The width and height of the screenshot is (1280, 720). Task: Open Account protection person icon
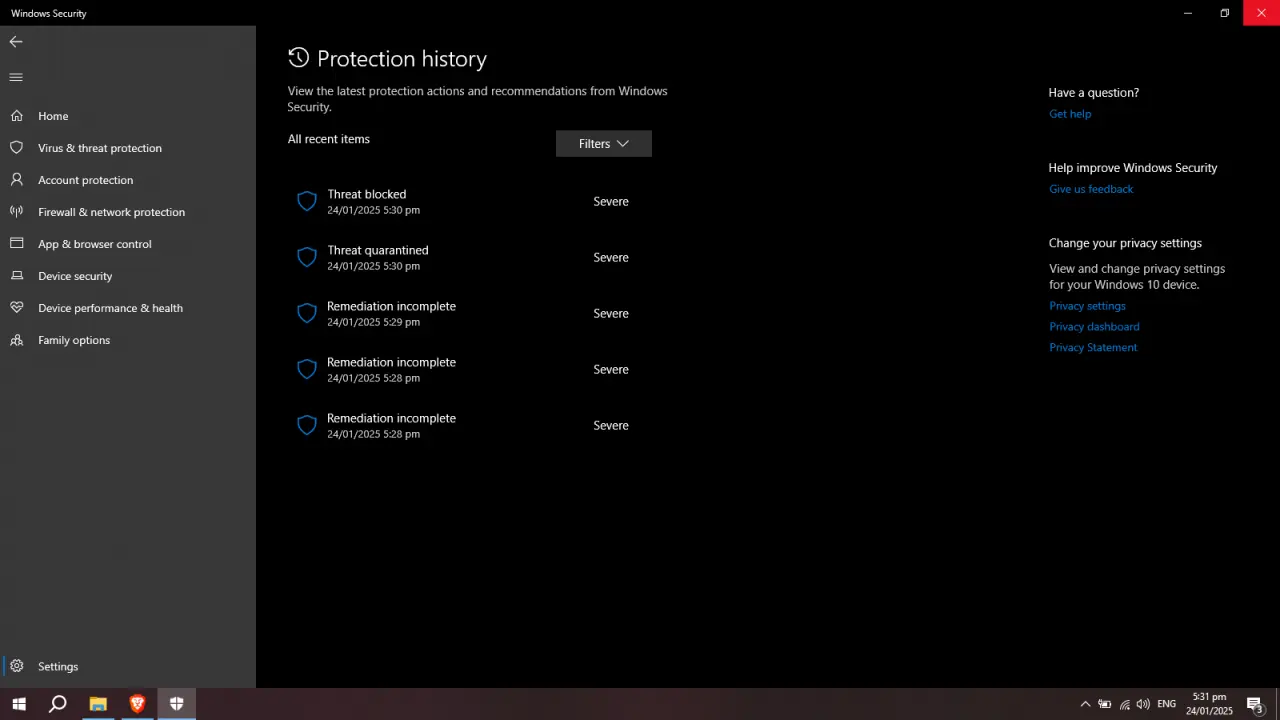pyautogui.click(x=16, y=180)
